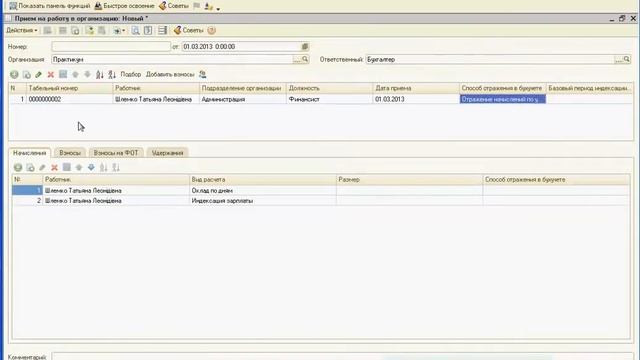
Task: Click the red X delete icon in accruals toolbar
Action: (x=54, y=168)
